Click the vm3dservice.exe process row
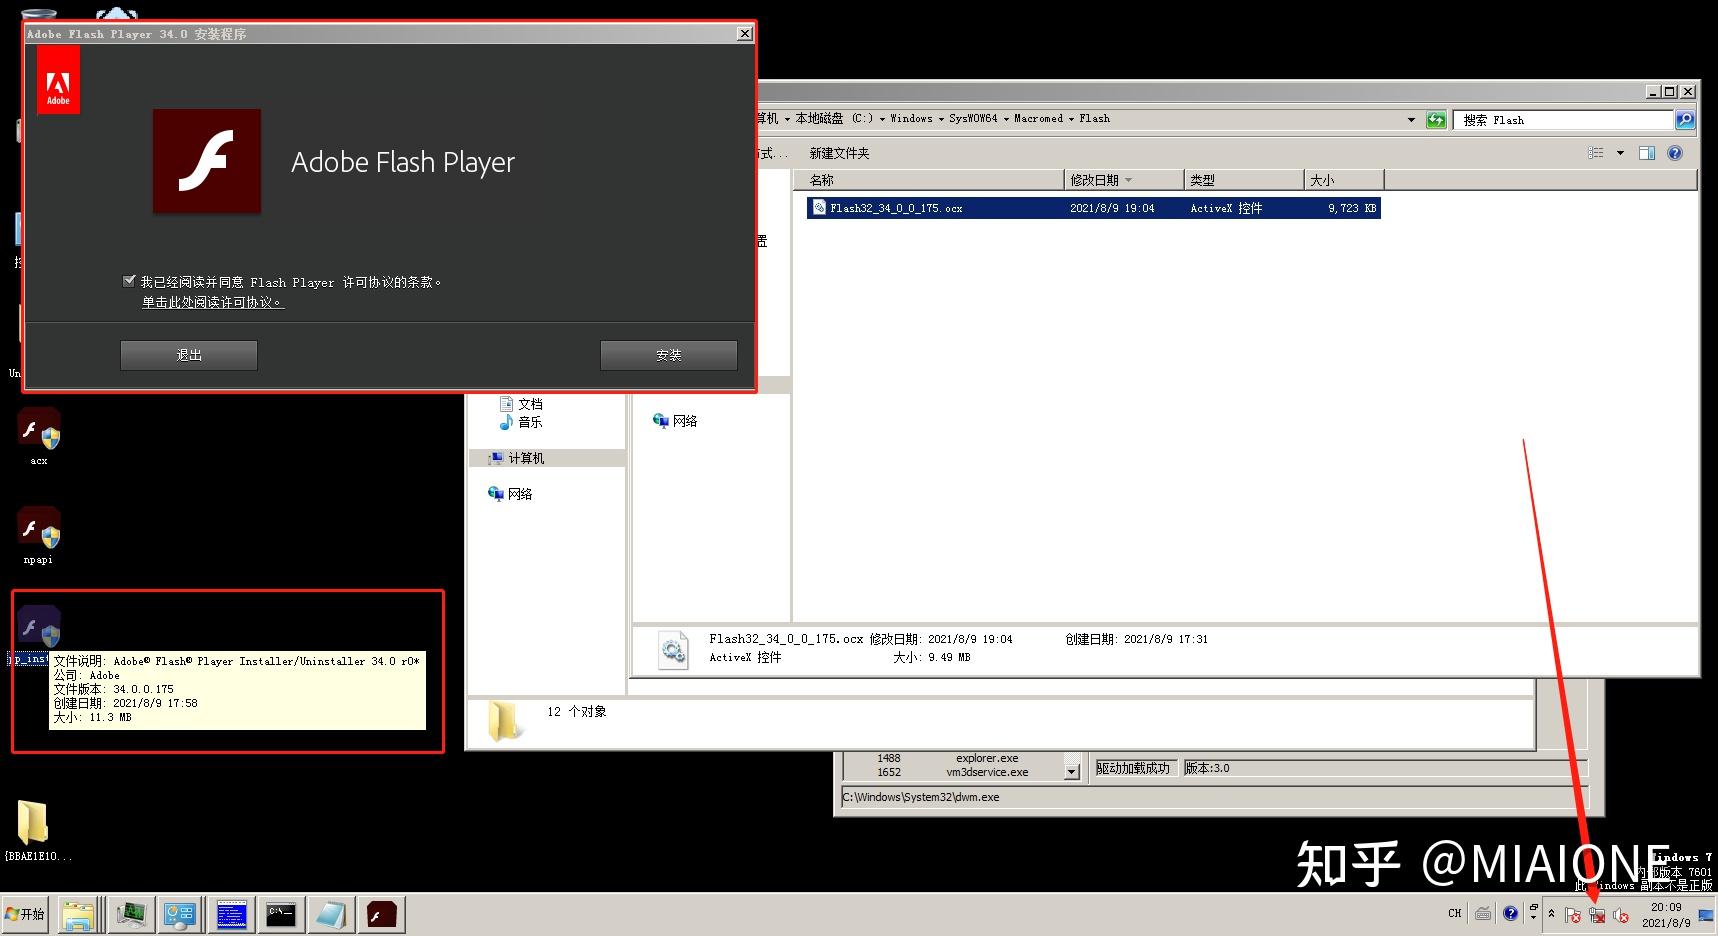The height and width of the screenshot is (936, 1718). coord(953,772)
